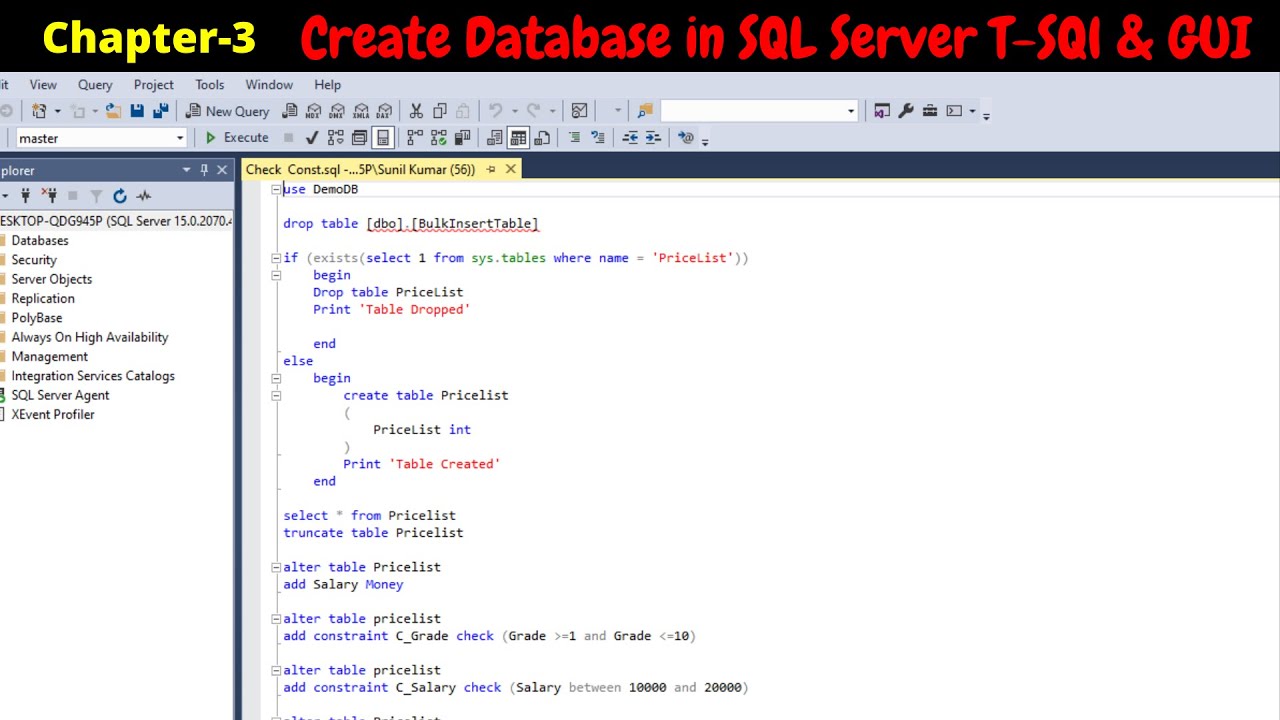This screenshot has width=1280, height=720.
Task: Click the DMX query icon
Action: 337,111
